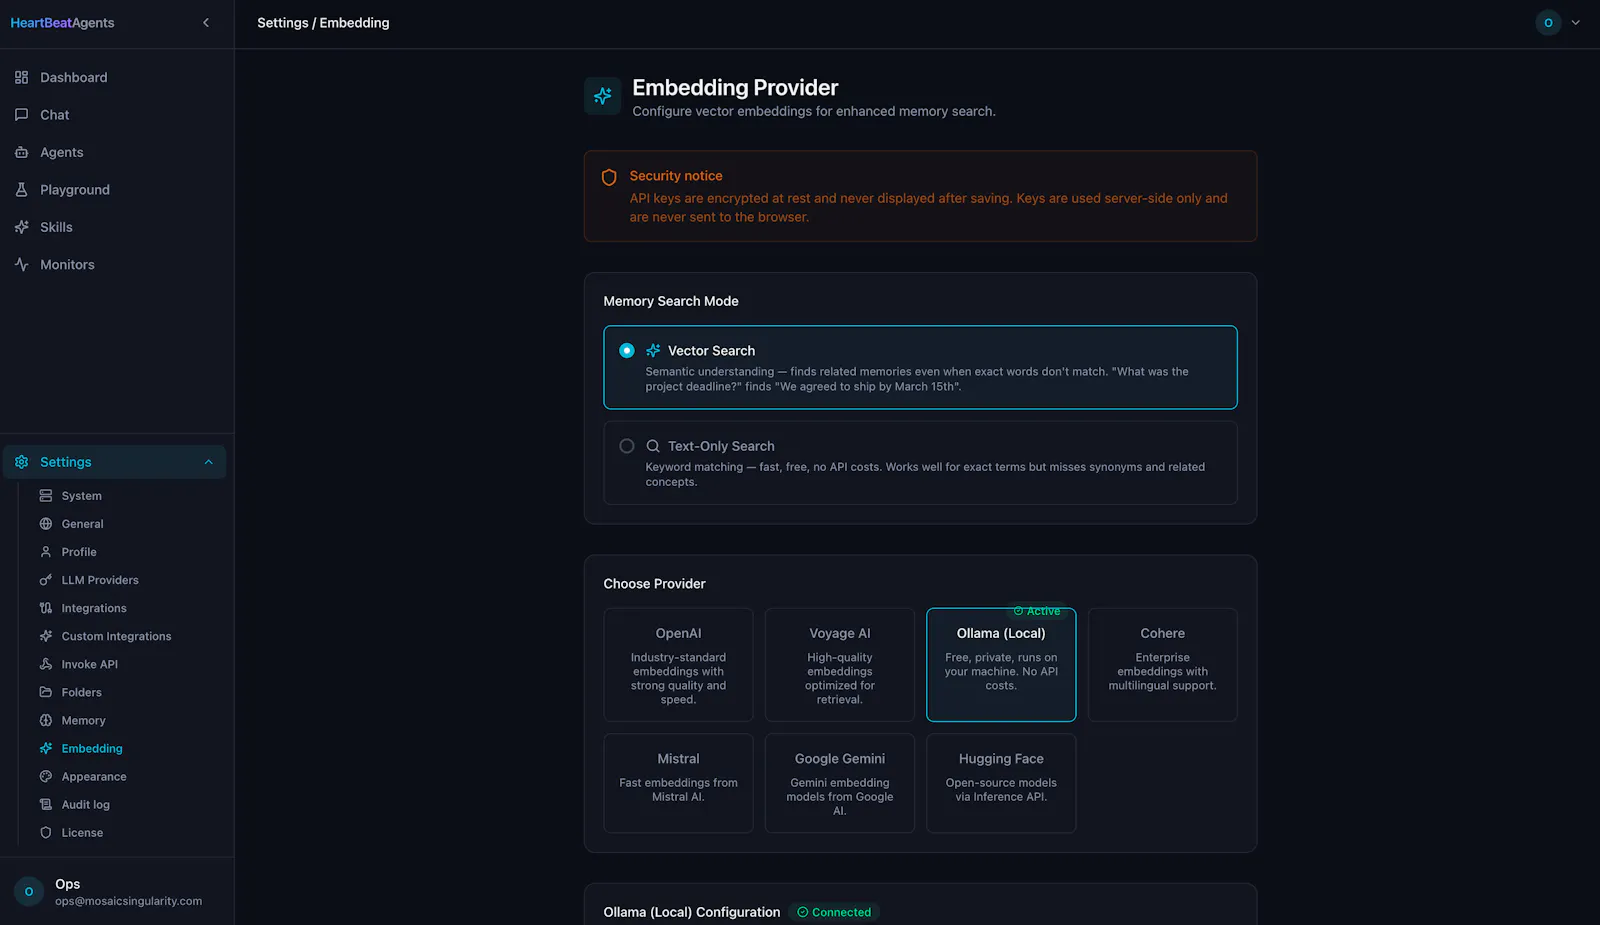Click the Chat speech bubble icon
The height and width of the screenshot is (925, 1600).
(x=21, y=115)
